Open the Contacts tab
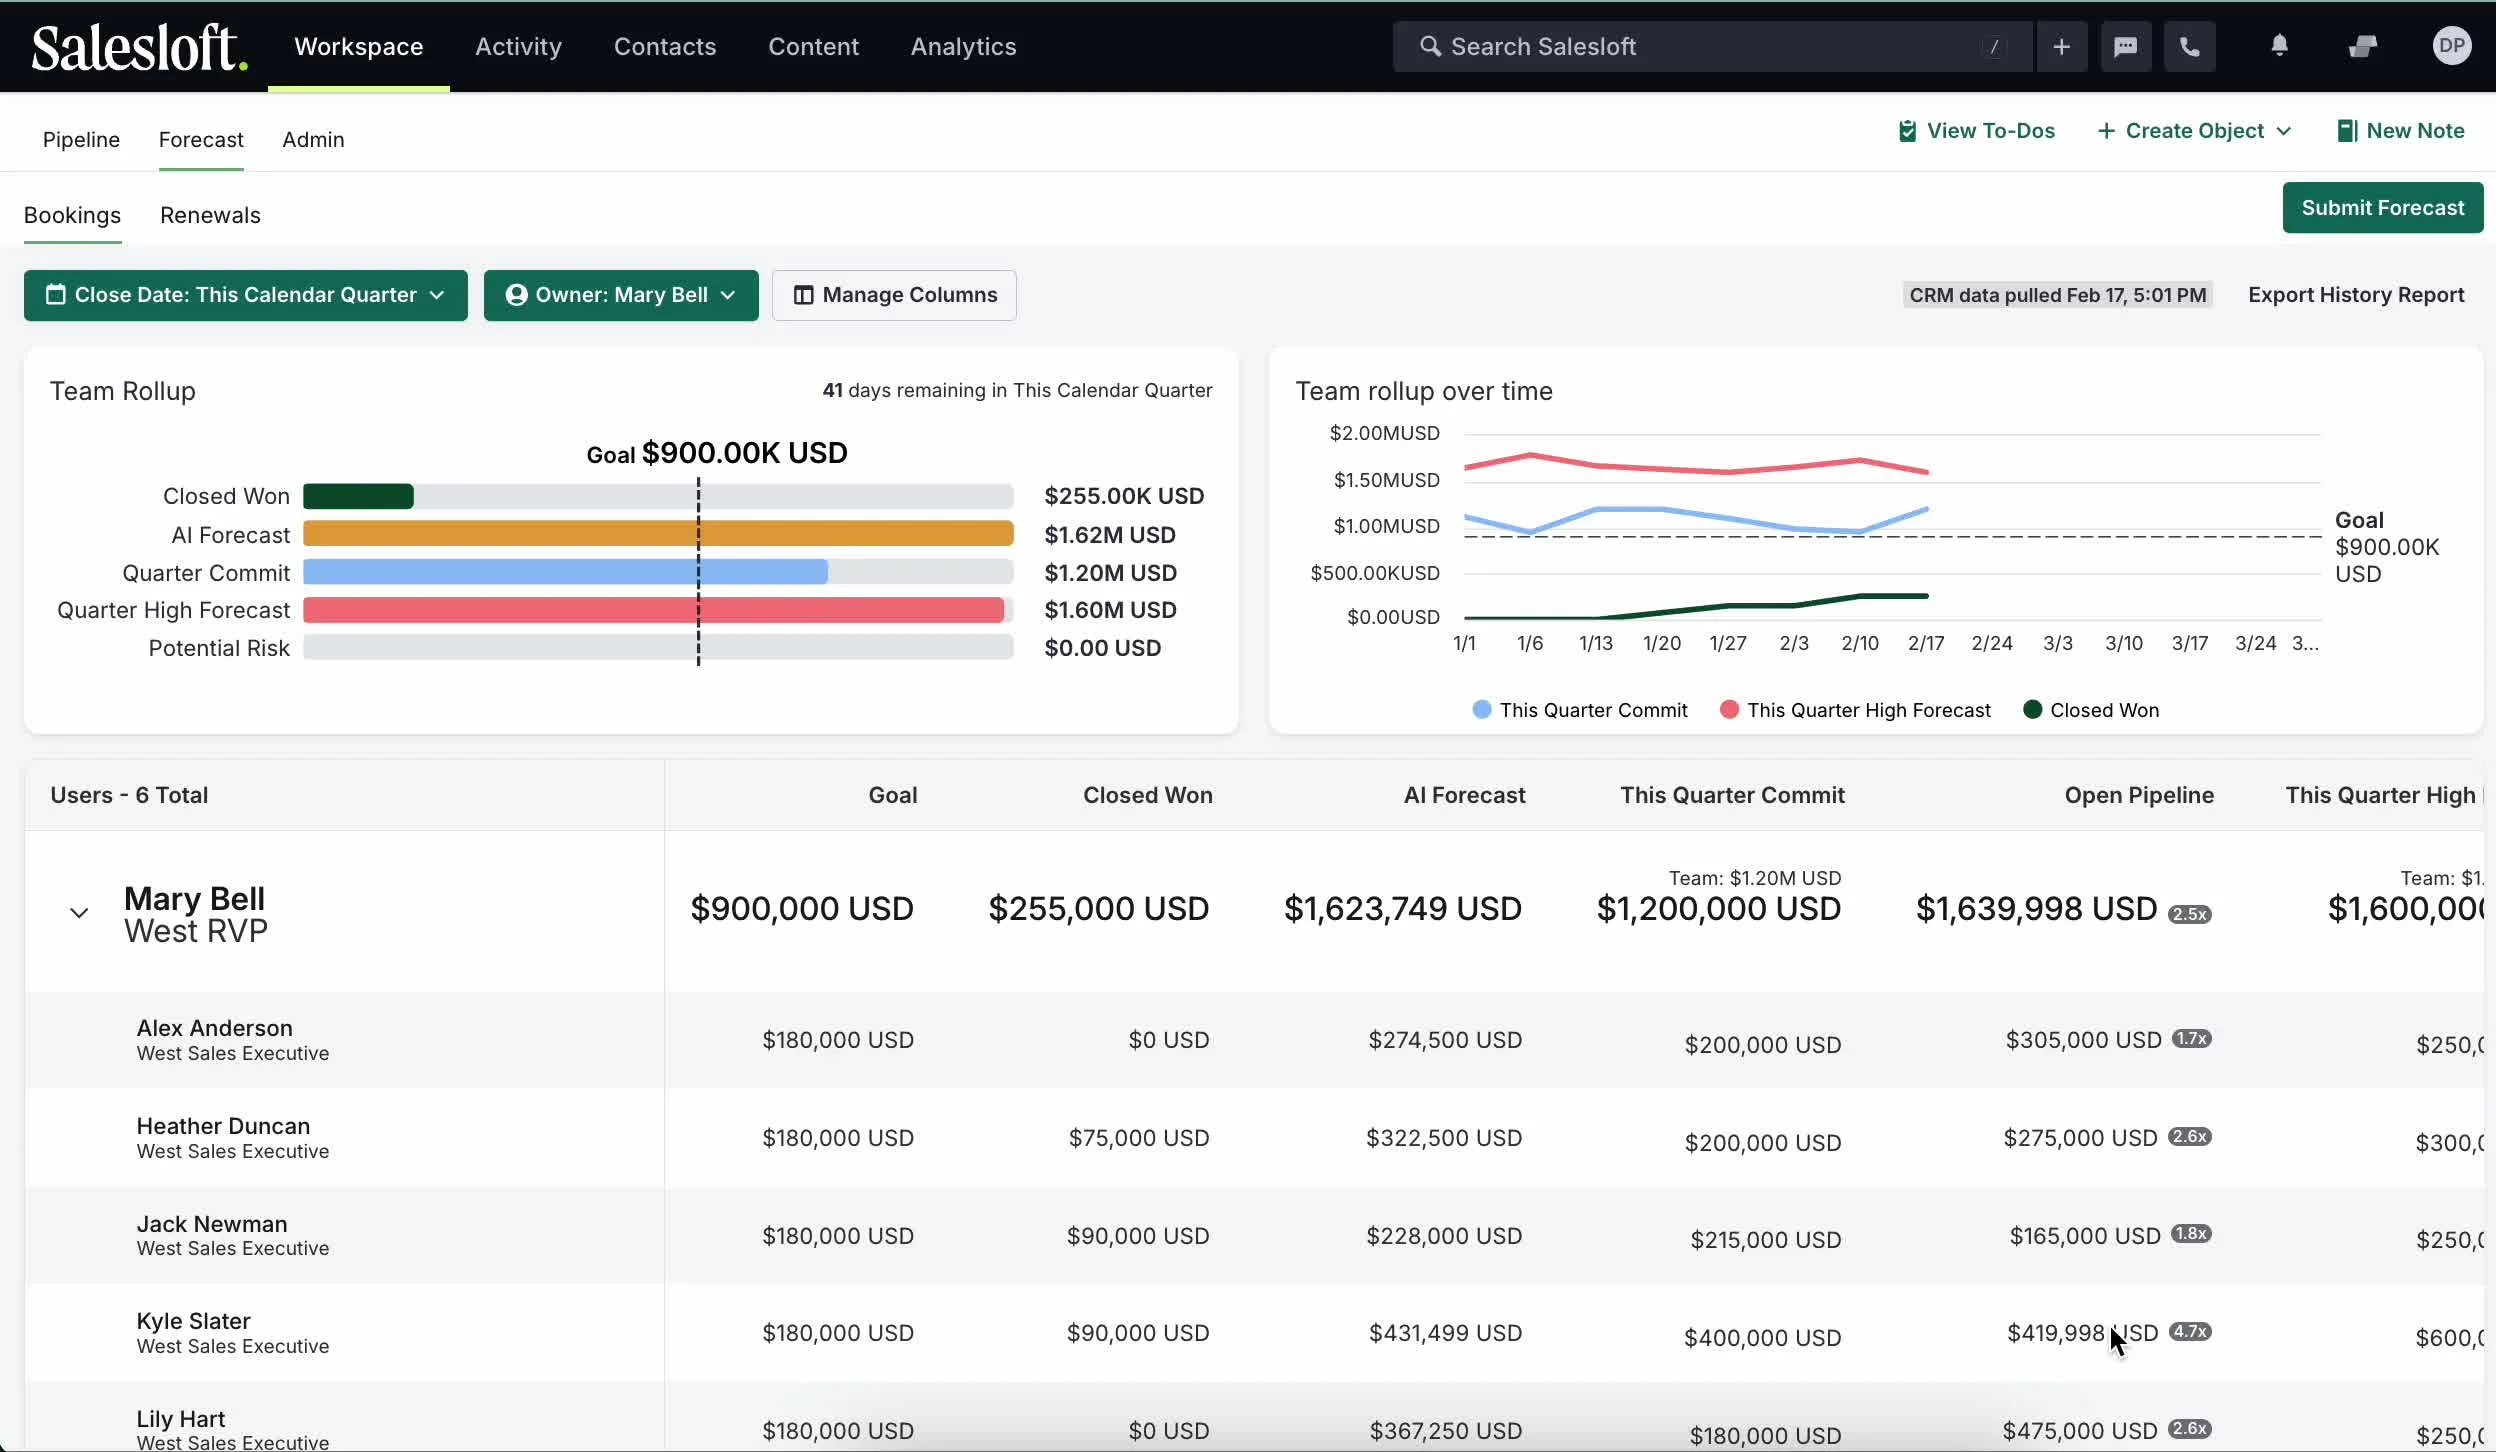The width and height of the screenshot is (2496, 1452). point(665,46)
